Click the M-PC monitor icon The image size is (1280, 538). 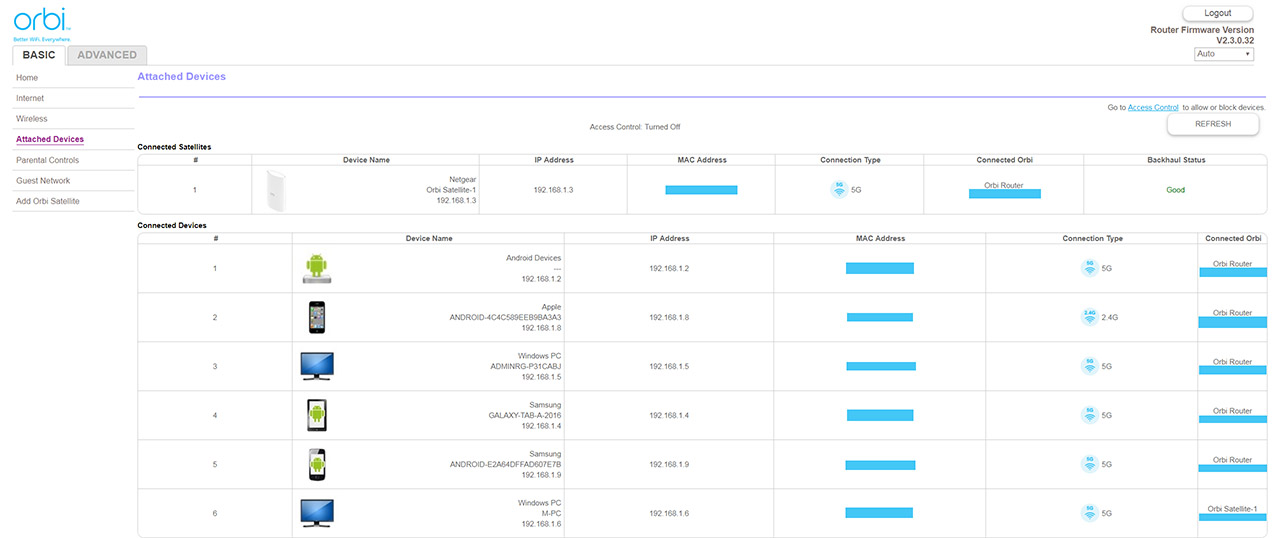tap(317, 513)
